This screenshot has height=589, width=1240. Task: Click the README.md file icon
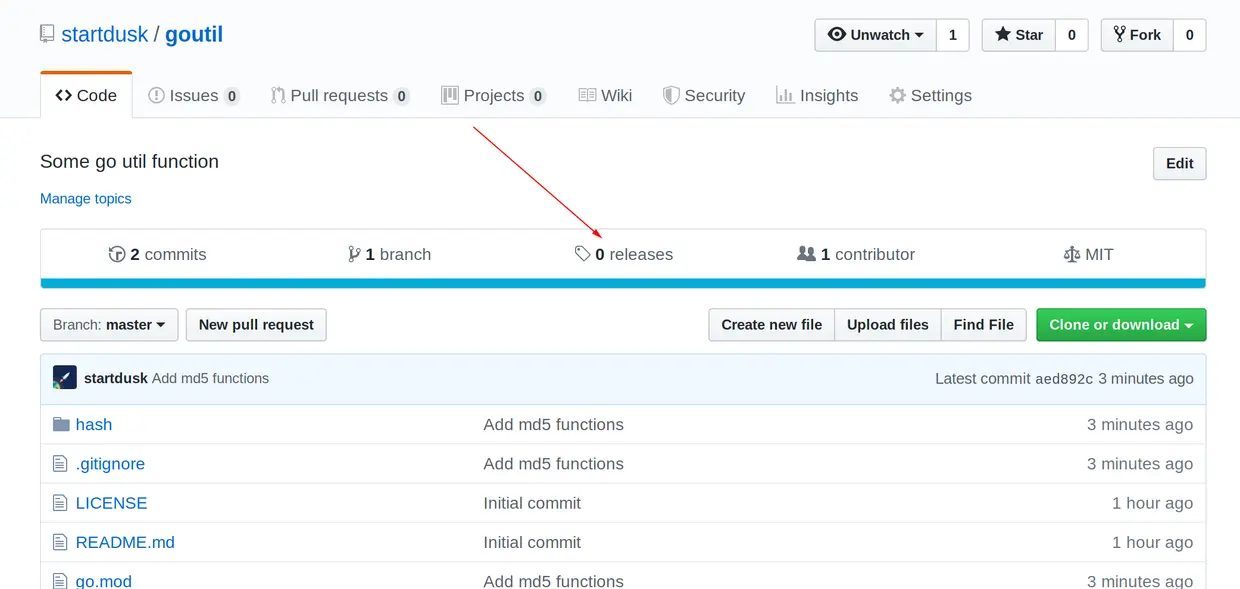click(60, 543)
